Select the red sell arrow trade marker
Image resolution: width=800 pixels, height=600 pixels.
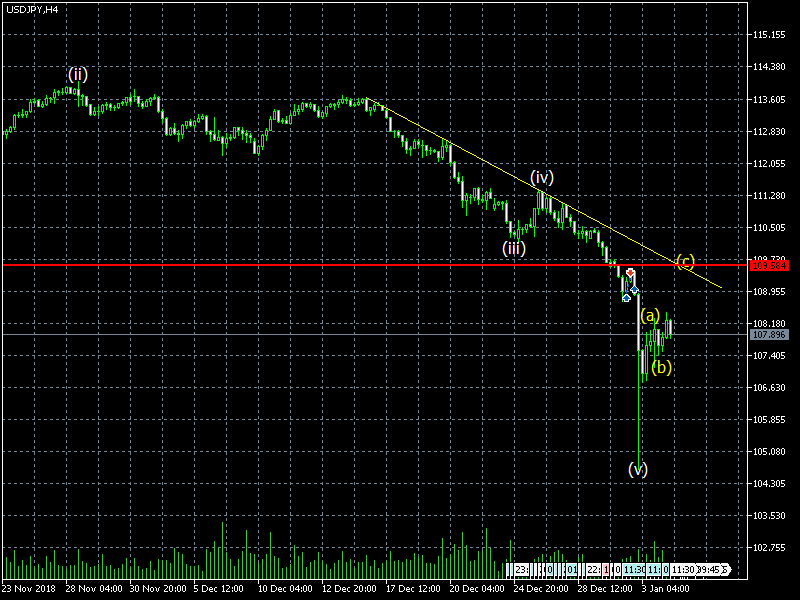pos(630,273)
